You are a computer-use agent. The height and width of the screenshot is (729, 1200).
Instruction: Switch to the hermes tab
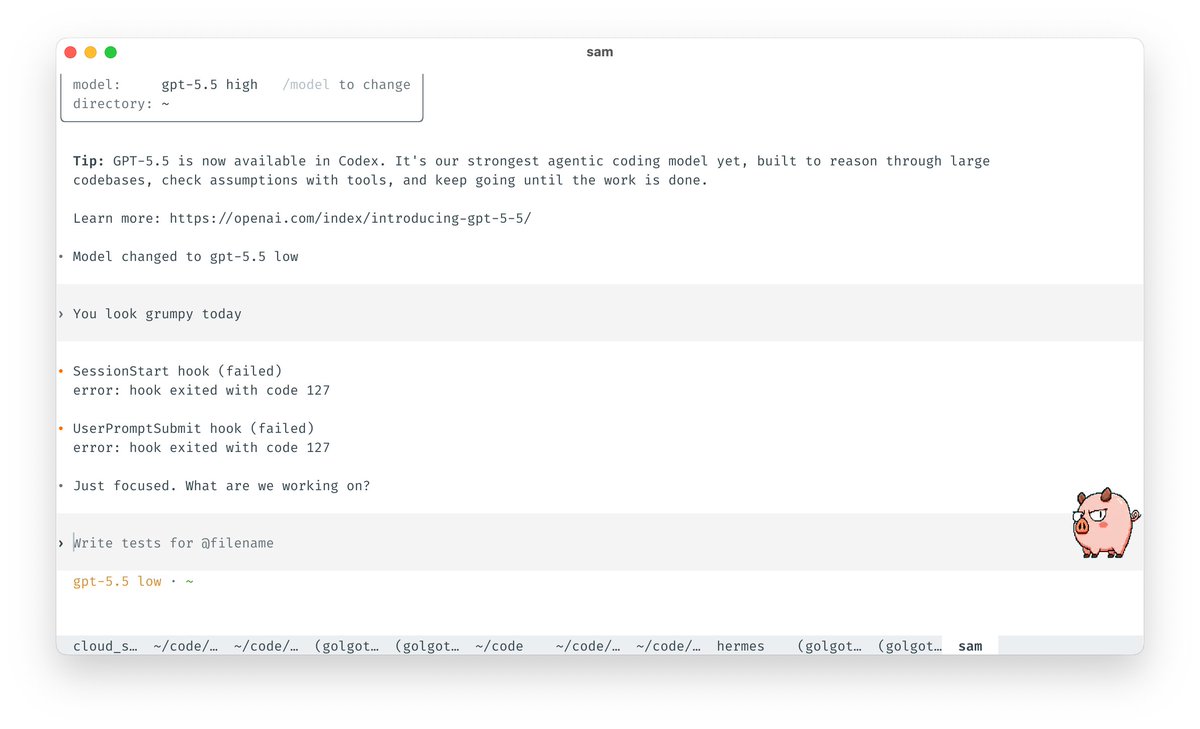point(740,646)
